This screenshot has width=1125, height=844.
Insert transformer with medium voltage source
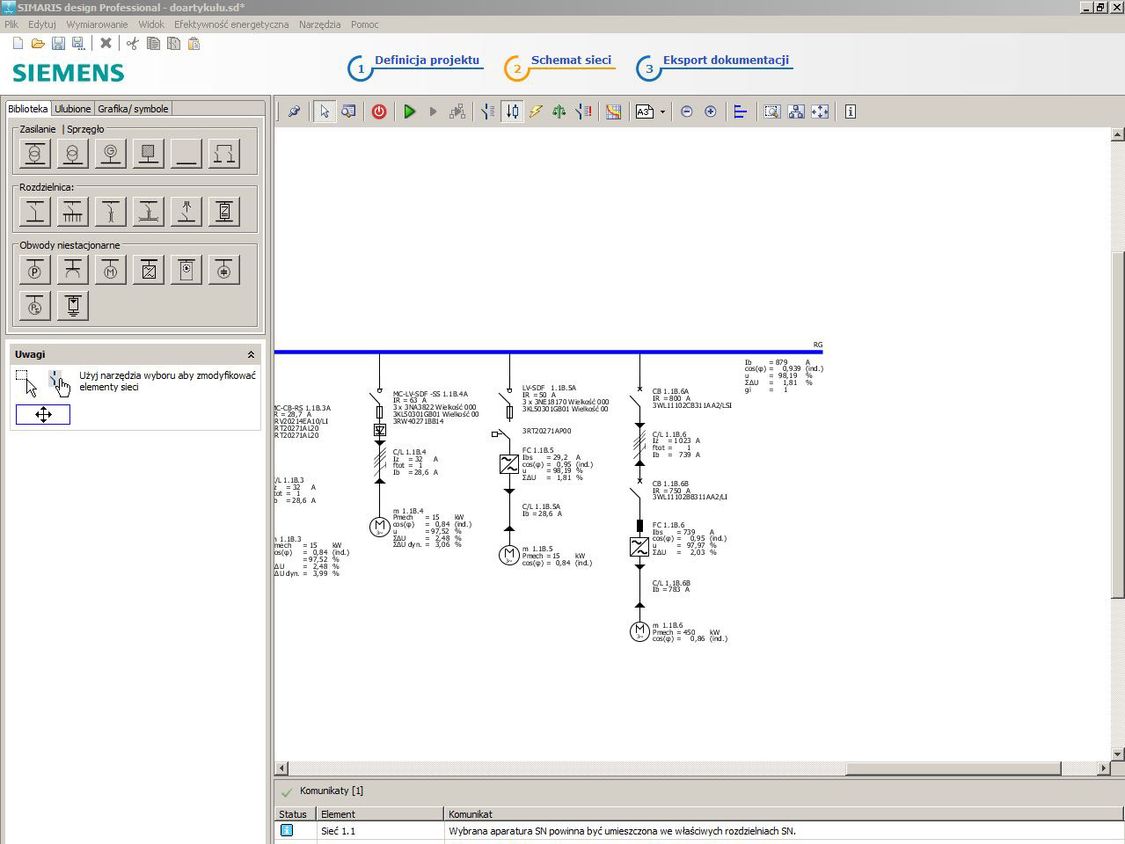pyautogui.click(x=34, y=153)
